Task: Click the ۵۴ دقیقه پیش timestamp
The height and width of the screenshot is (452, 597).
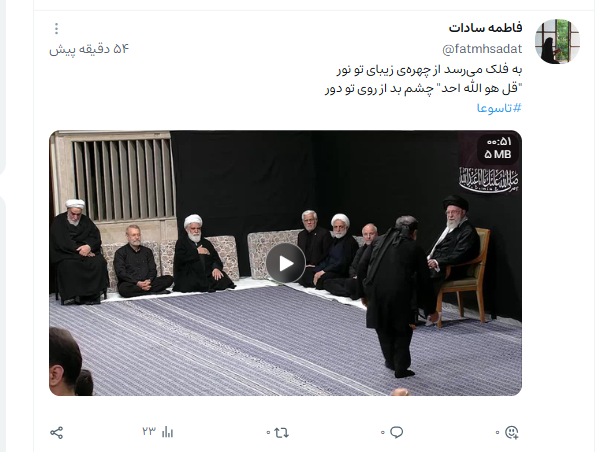Action: [89, 49]
